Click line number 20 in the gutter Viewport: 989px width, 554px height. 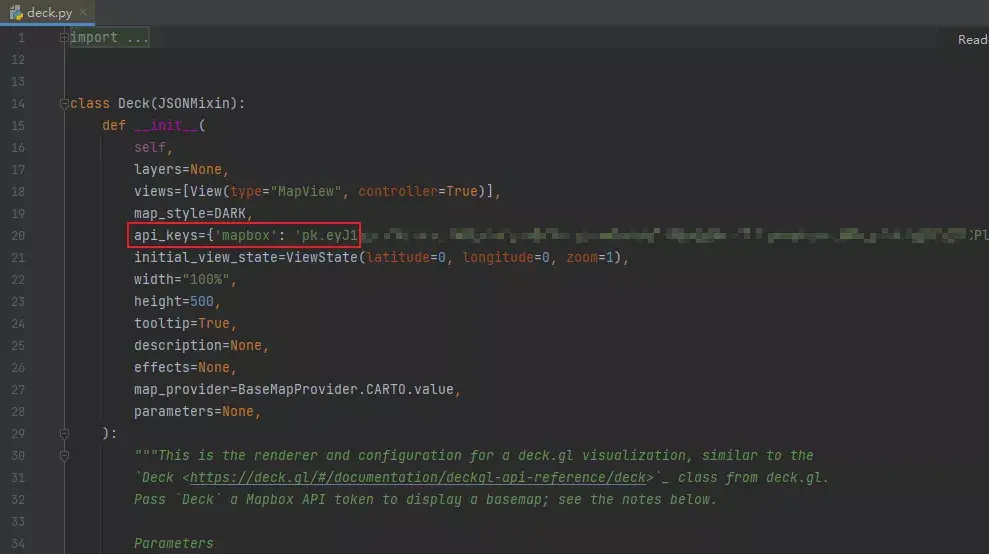coord(18,235)
